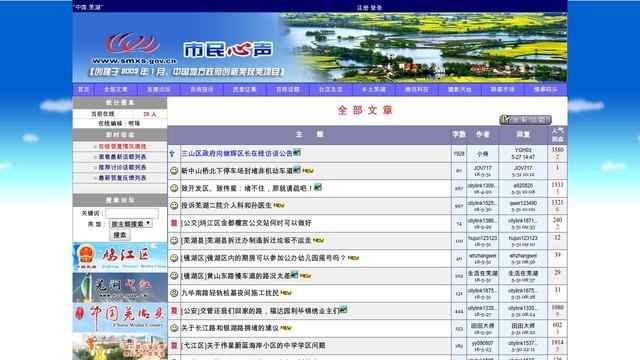Click the image icon after 黄山东路慢车道 title
This screenshot has height=360, width=640.
pos(294,275)
